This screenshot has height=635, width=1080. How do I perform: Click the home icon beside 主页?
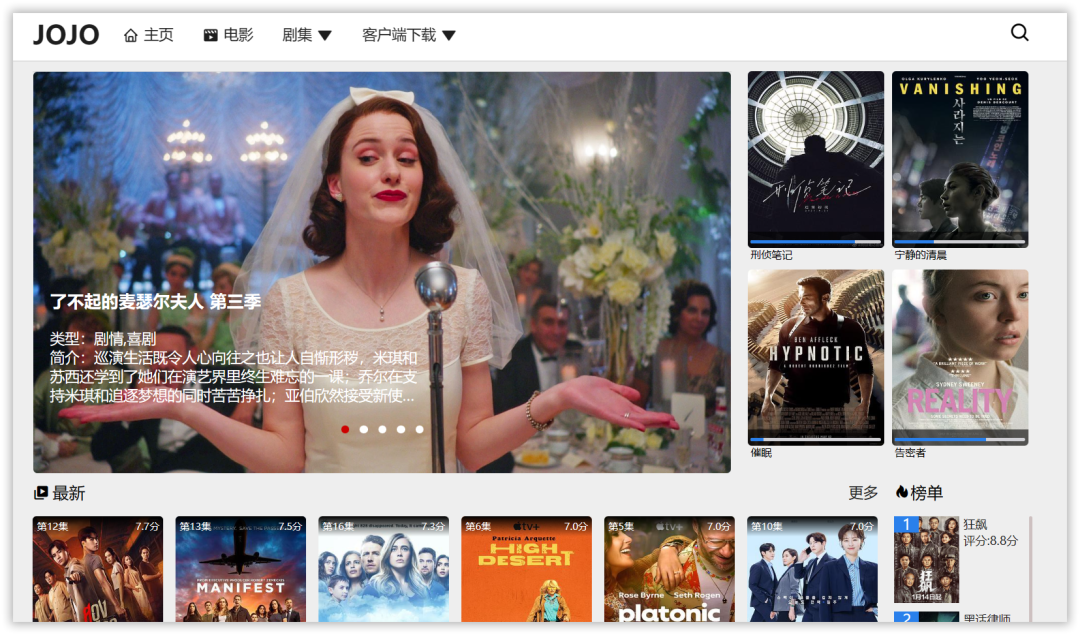click(x=131, y=35)
